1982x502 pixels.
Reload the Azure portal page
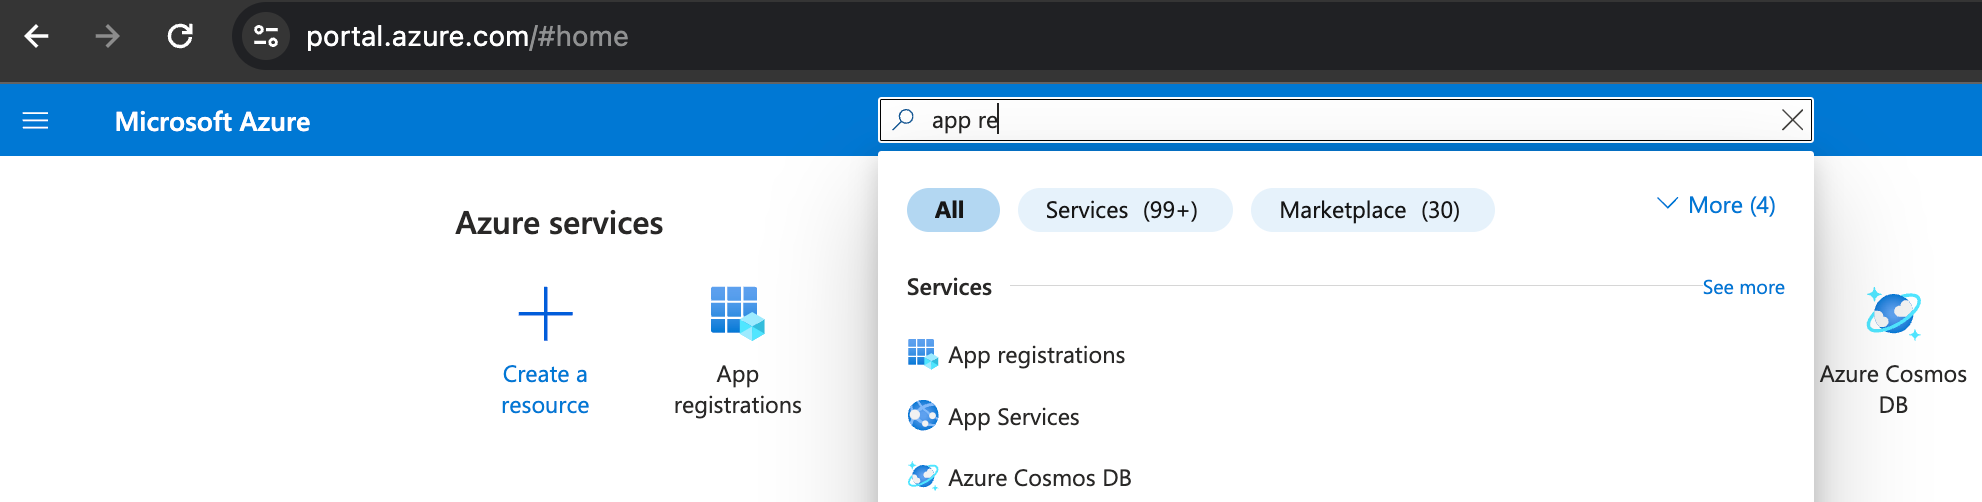[x=180, y=37]
